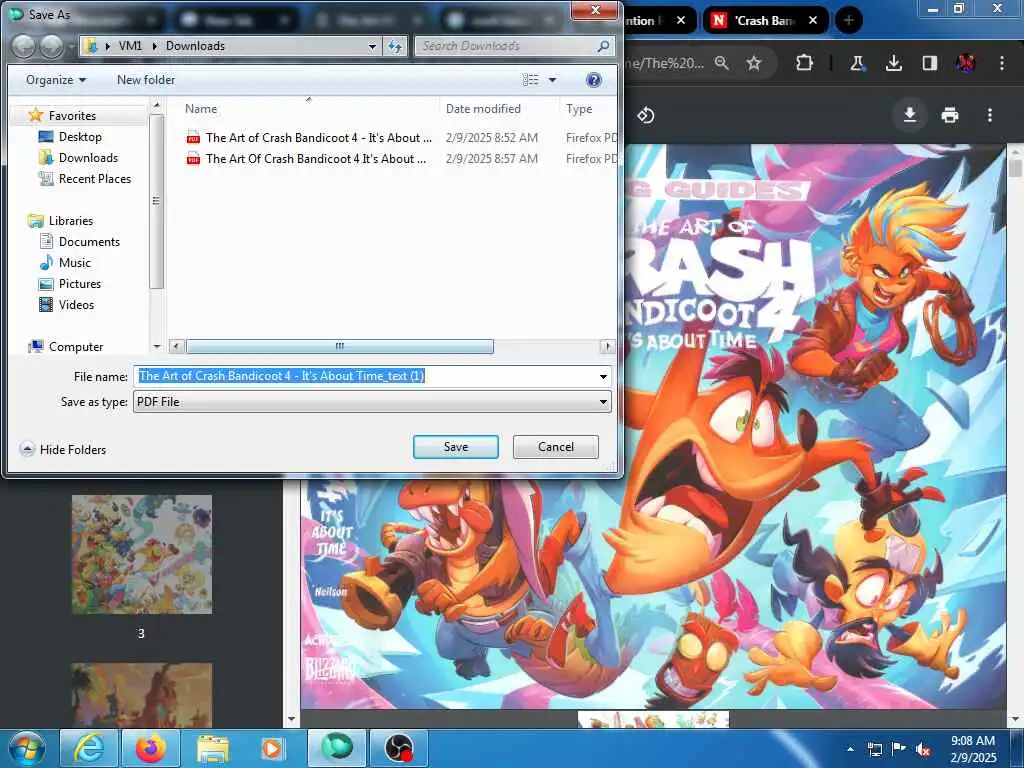The image size is (1024, 768).
Task: Open the view options dropdown arrow
Action: pyautogui.click(x=552, y=80)
